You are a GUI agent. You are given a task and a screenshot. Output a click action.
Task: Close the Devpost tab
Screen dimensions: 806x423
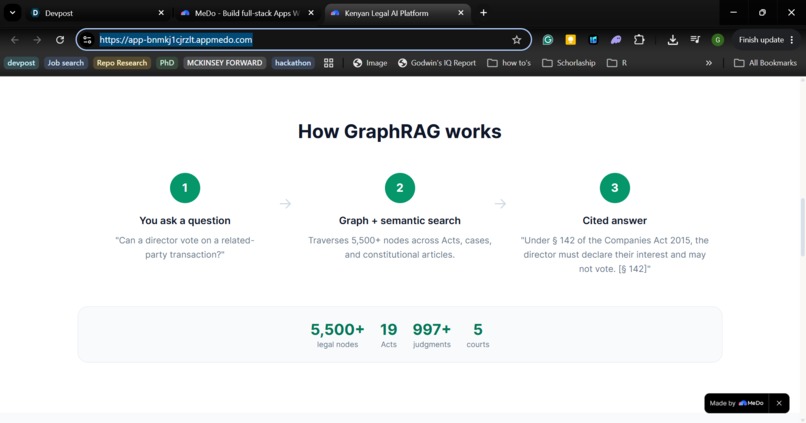[161, 13]
